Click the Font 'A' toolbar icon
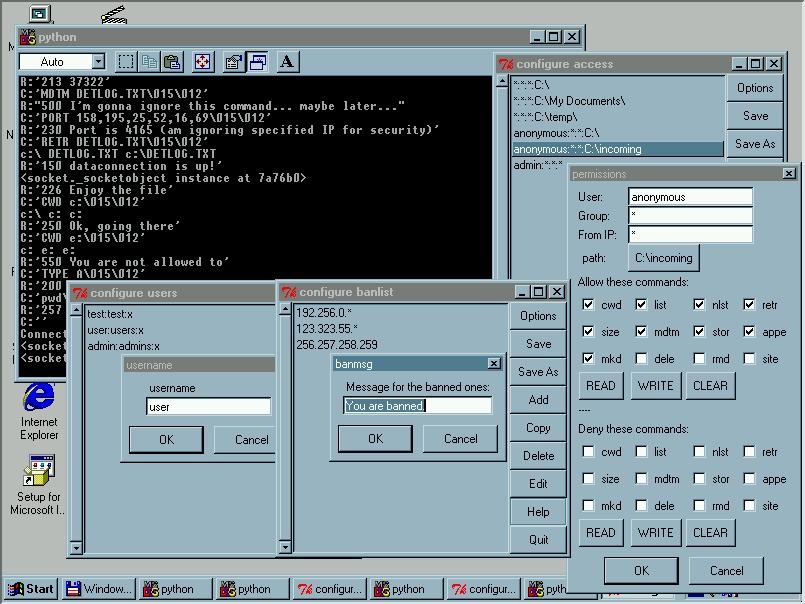Screen dimensions: 805x604 click(x=287, y=62)
